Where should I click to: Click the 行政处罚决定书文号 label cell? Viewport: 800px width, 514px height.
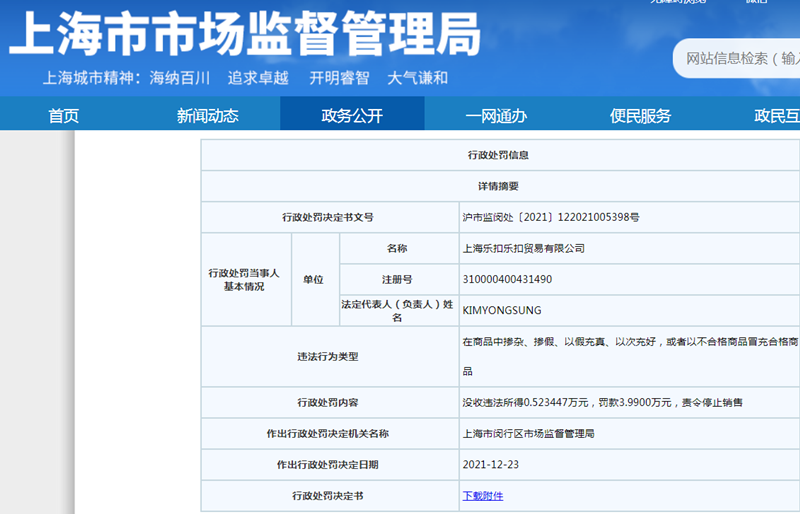(x=330, y=217)
